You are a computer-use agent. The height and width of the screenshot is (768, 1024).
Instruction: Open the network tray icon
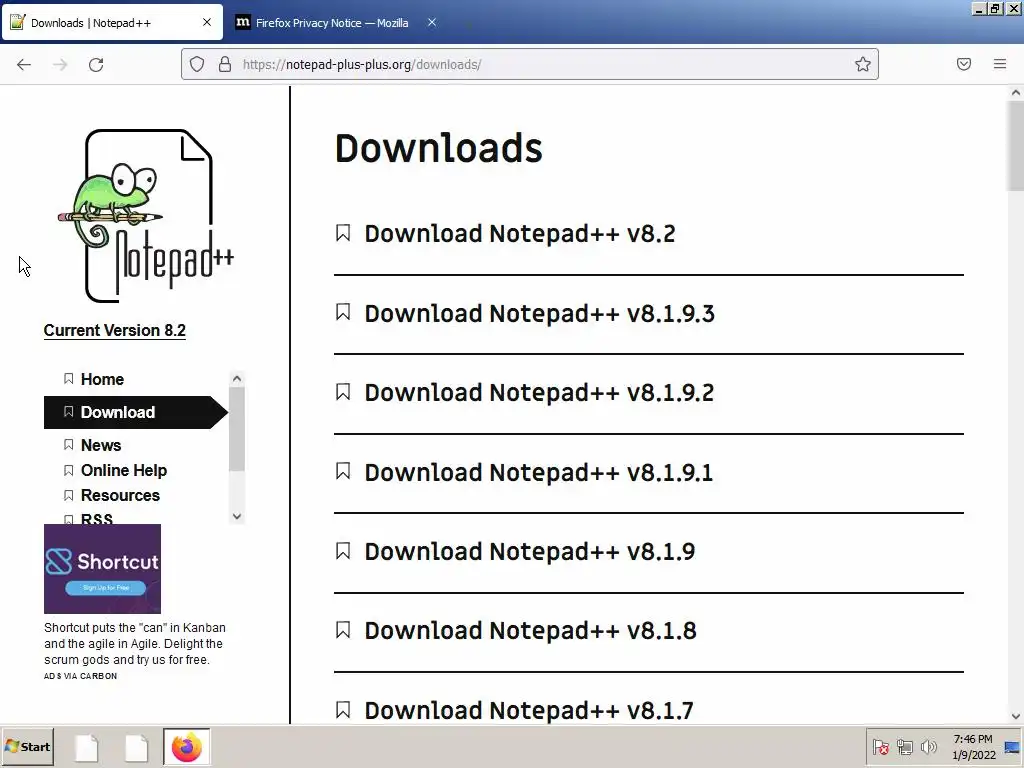click(x=904, y=746)
